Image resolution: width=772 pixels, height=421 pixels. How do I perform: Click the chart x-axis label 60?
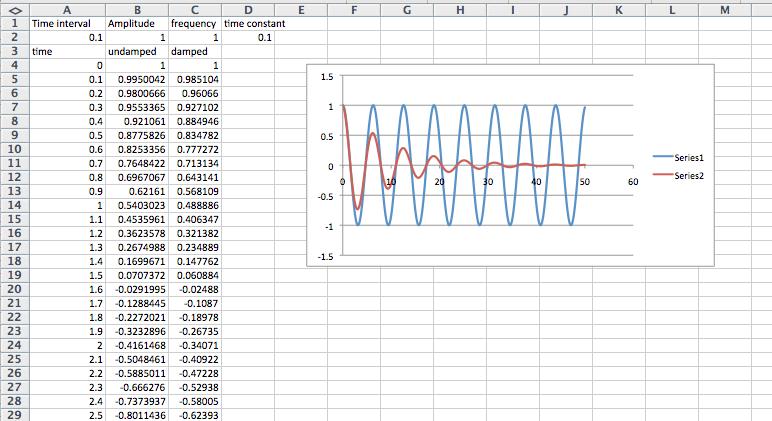click(x=633, y=182)
